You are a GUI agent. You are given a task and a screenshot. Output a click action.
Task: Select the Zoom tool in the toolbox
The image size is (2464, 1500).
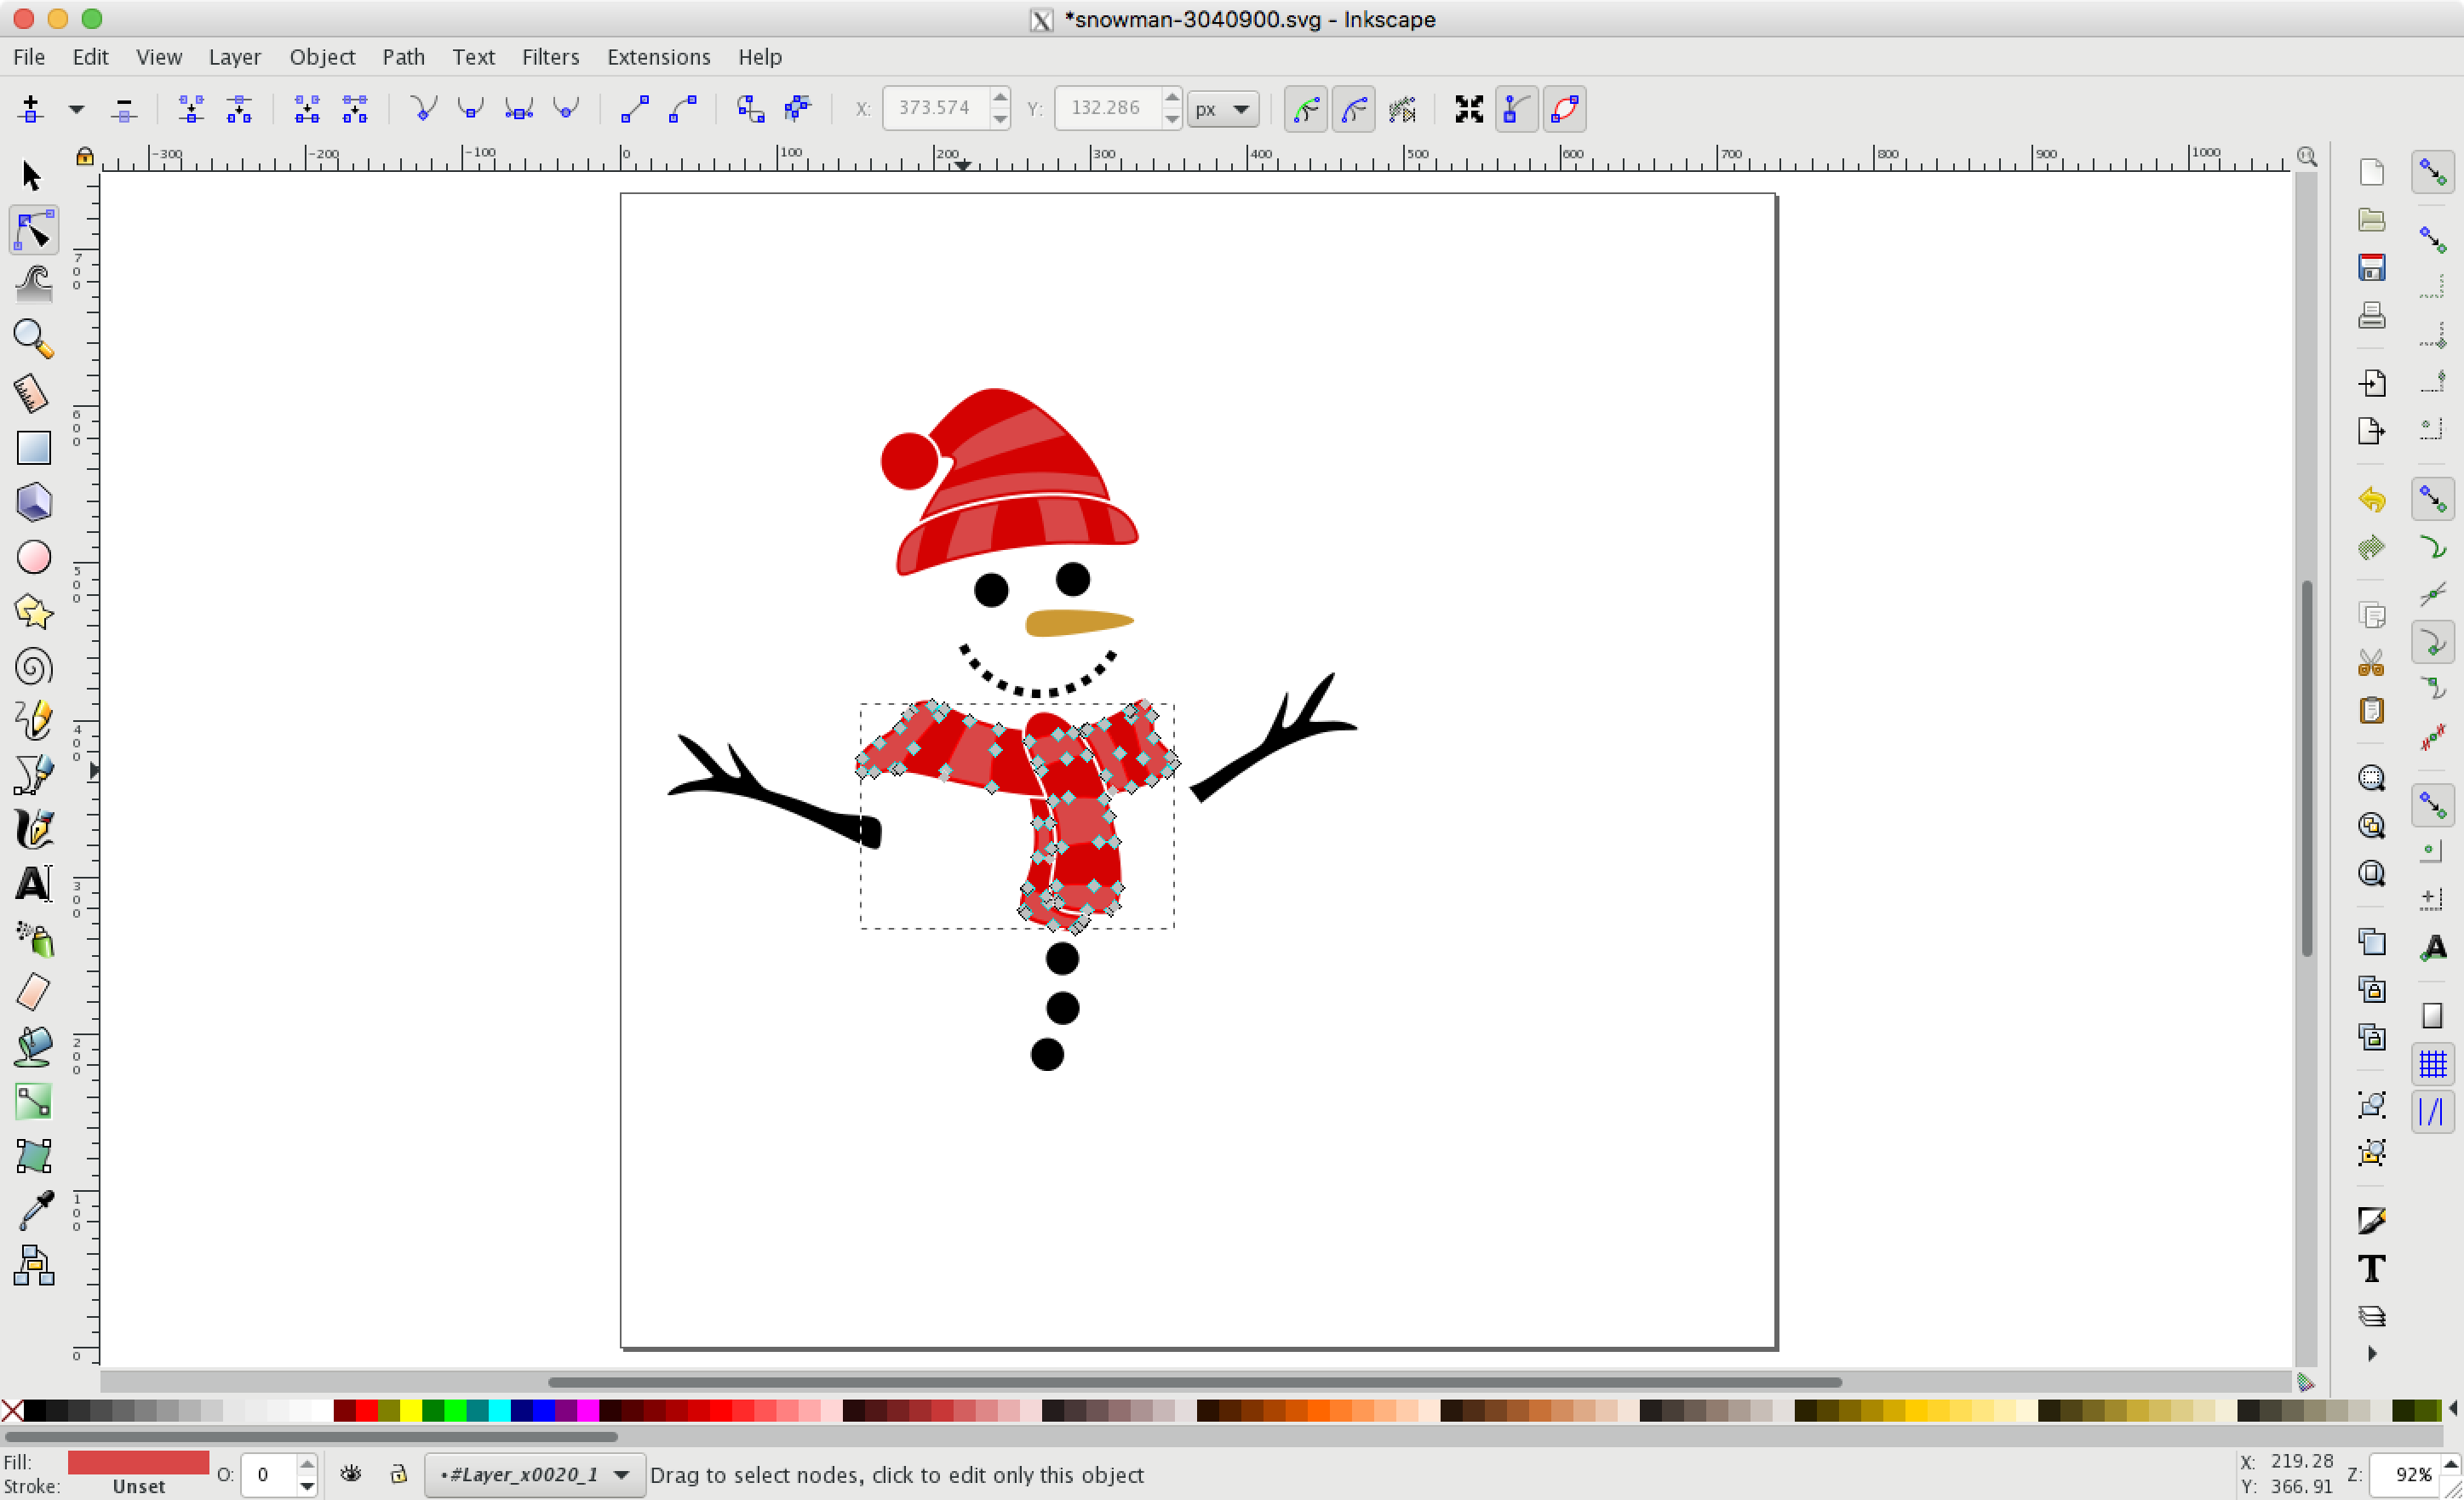pos(33,340)
